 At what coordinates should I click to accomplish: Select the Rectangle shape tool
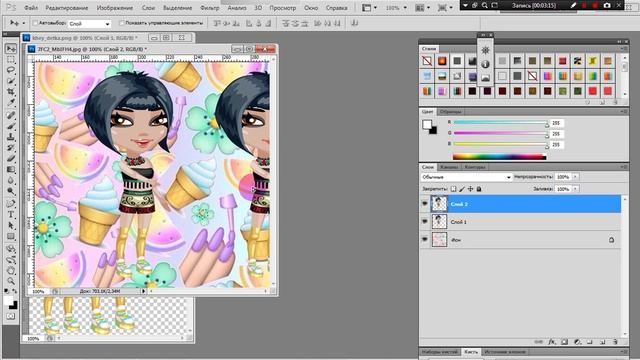tap(11, 236)
